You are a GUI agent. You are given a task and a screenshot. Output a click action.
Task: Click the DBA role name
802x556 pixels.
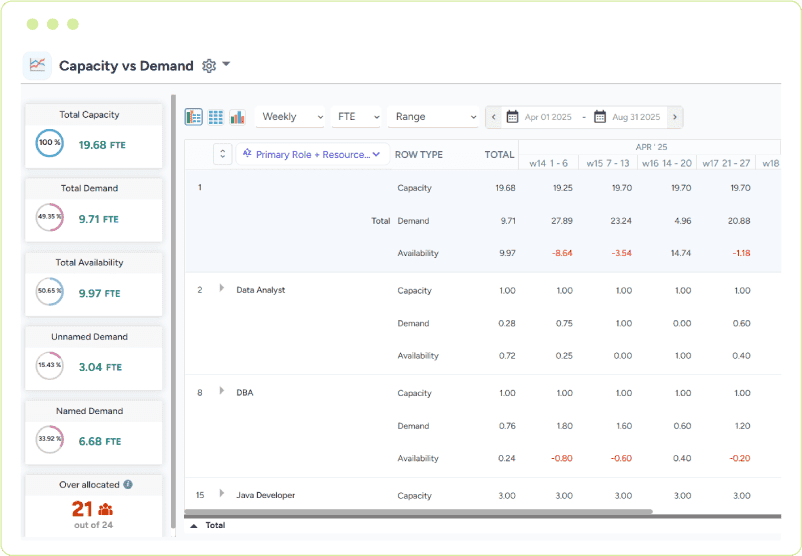(x=244, y=393)
